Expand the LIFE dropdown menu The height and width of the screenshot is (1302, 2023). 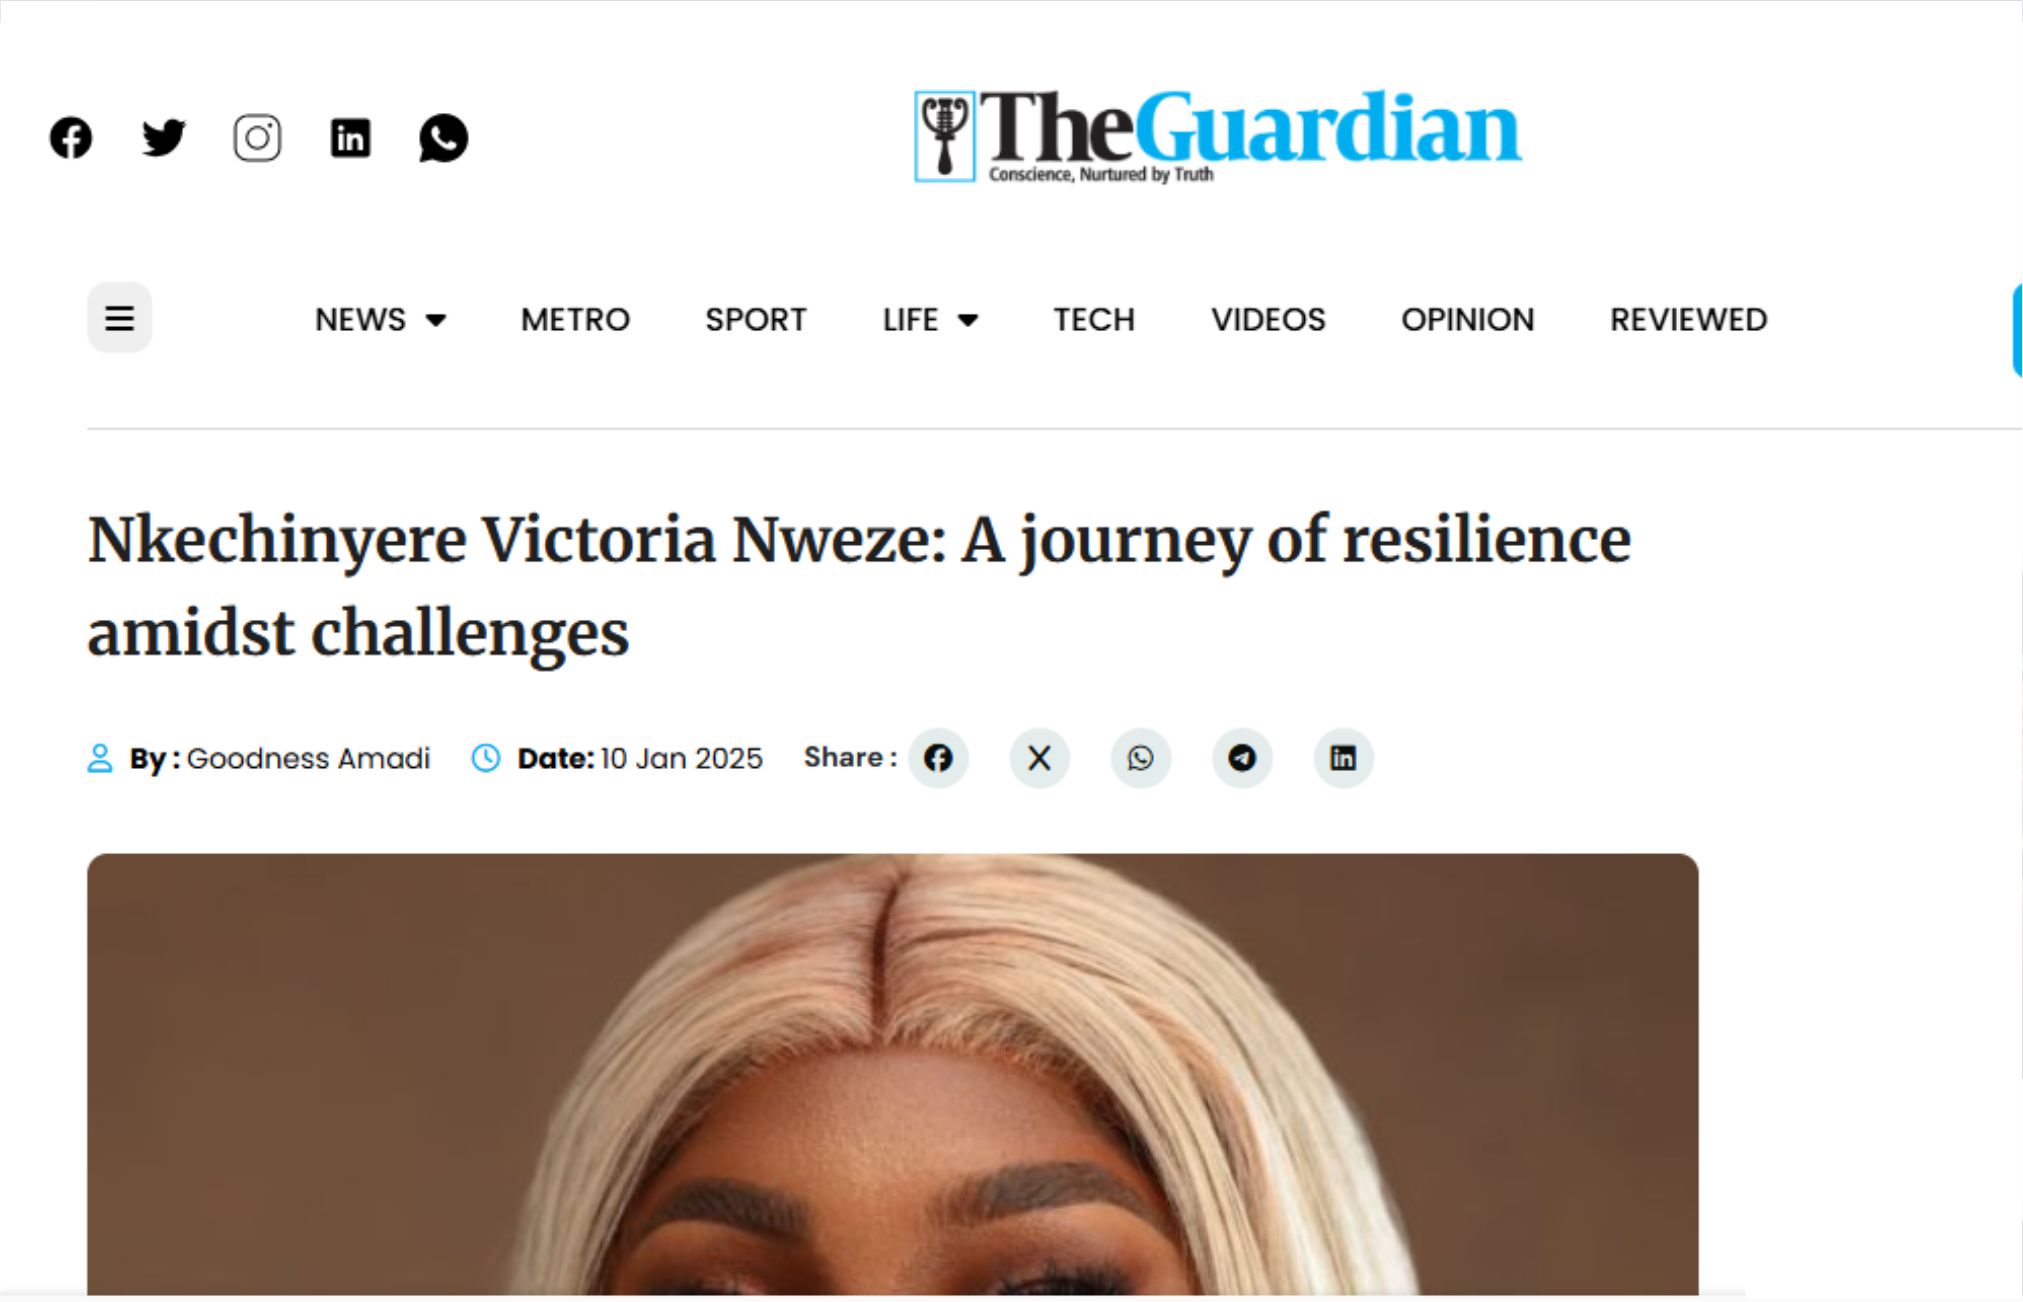929,320
